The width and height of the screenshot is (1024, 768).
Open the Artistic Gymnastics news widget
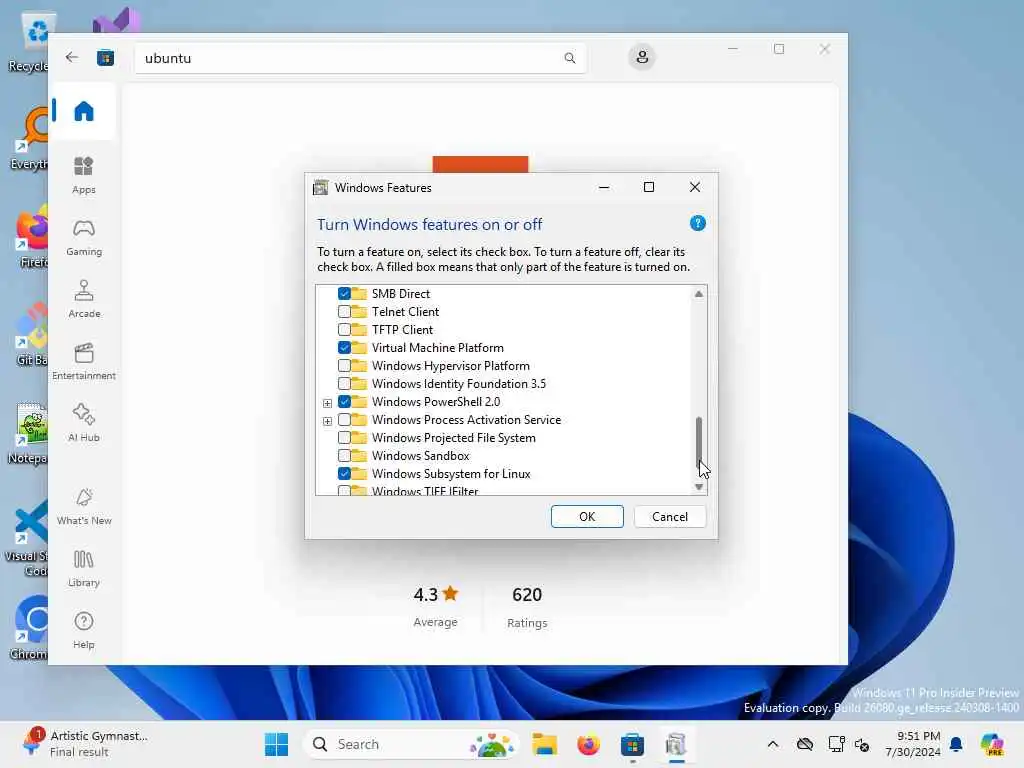click(85, 743)
